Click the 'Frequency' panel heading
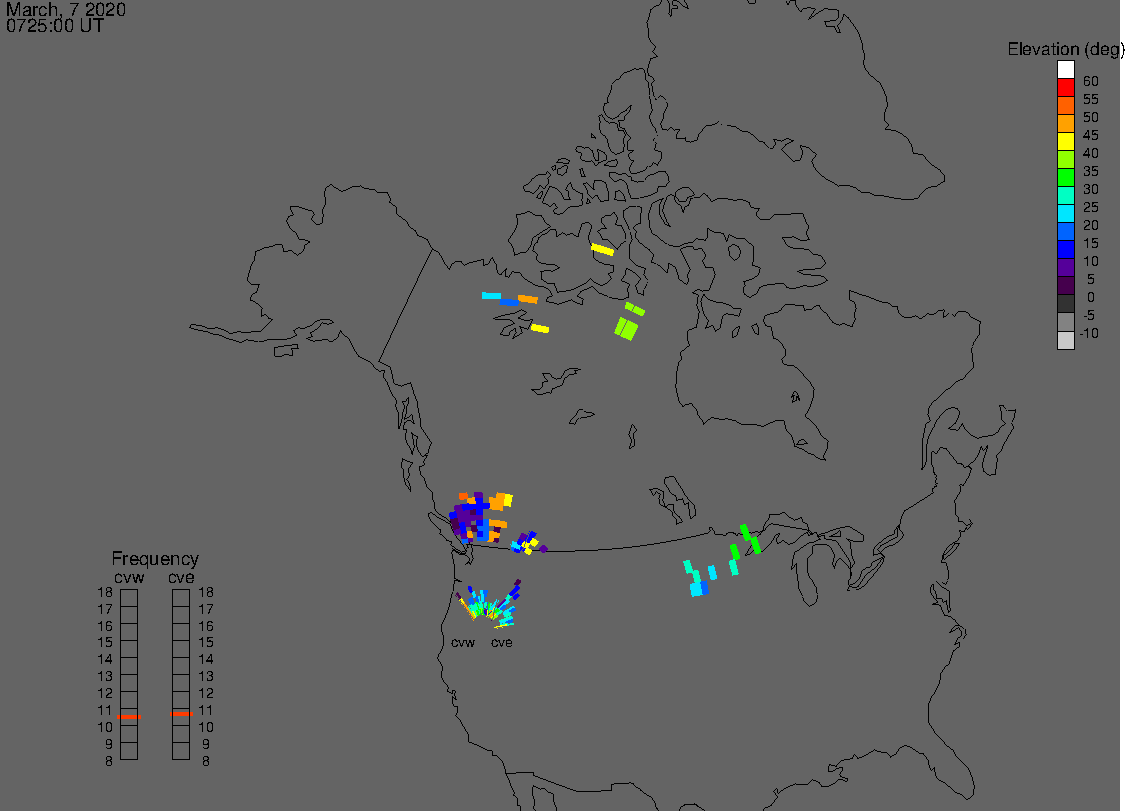The image size is (1125, 811). tap(155, 558)
